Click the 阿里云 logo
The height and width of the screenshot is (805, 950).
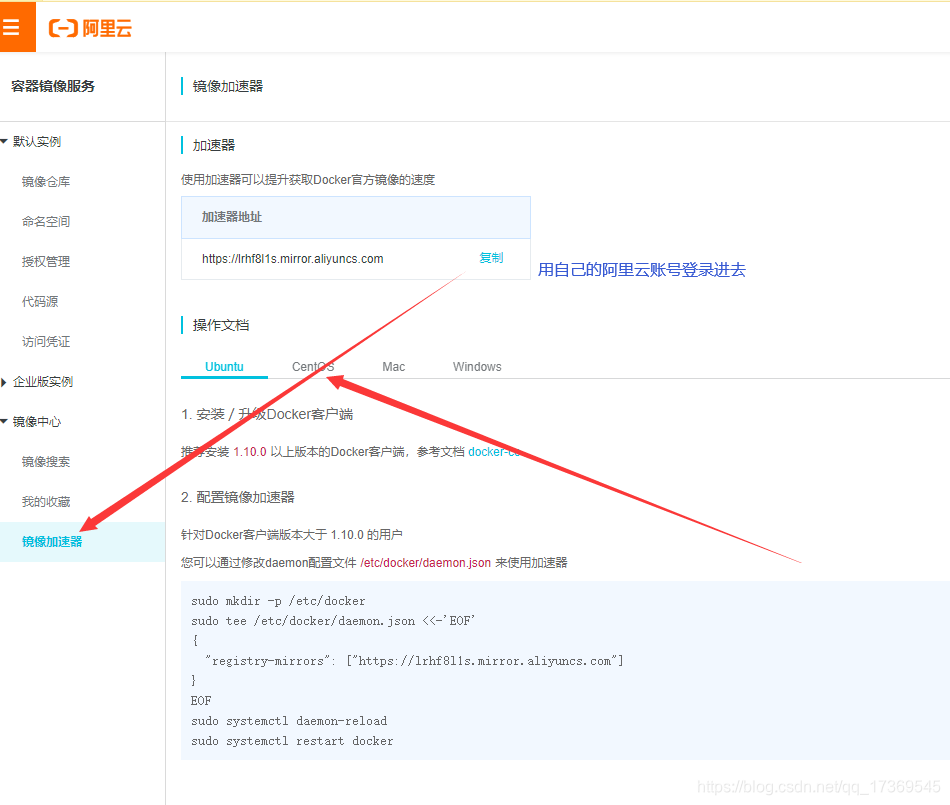pyautogui.click(x=90, y=28)
